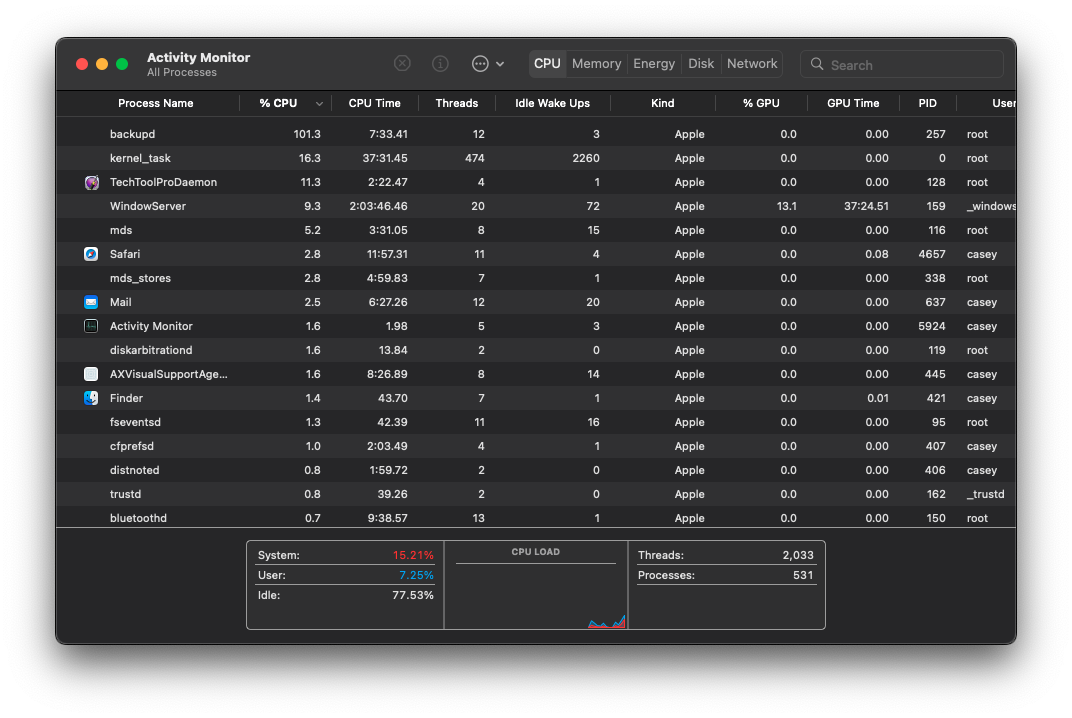Click the green zoom window button
This screenshot has height=718, width=1072.
tap(122, 64)
